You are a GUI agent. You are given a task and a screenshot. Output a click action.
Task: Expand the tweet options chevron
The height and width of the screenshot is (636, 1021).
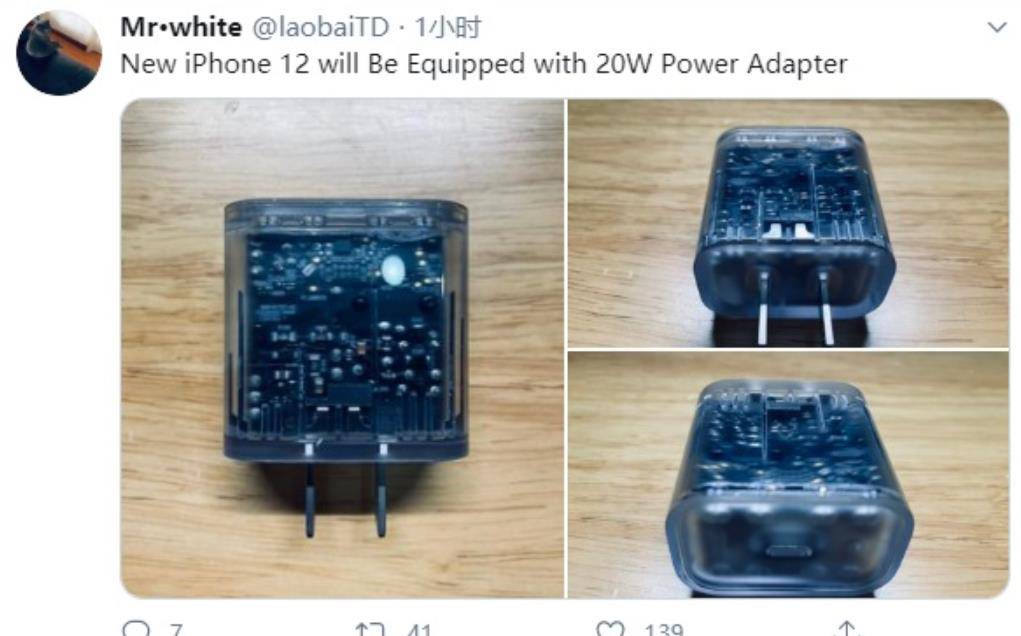click(x=997, y=27)
